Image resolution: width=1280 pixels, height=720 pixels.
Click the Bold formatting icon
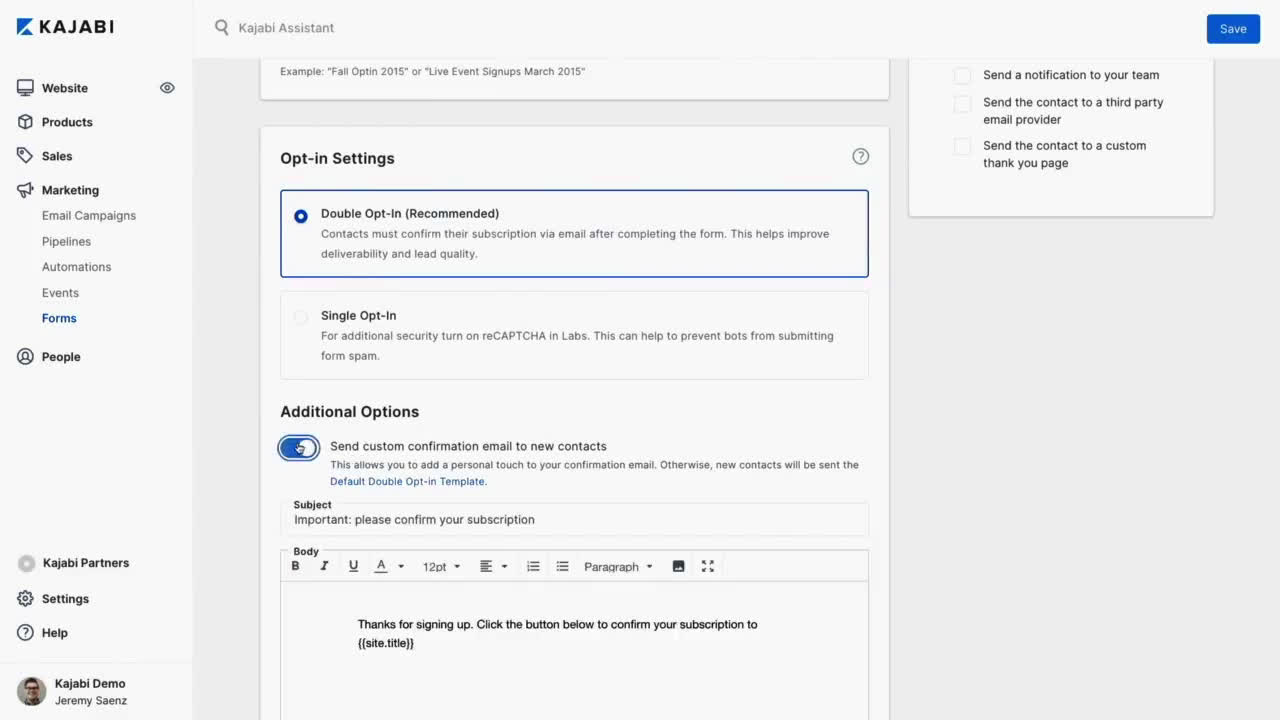tap(295, 566)
